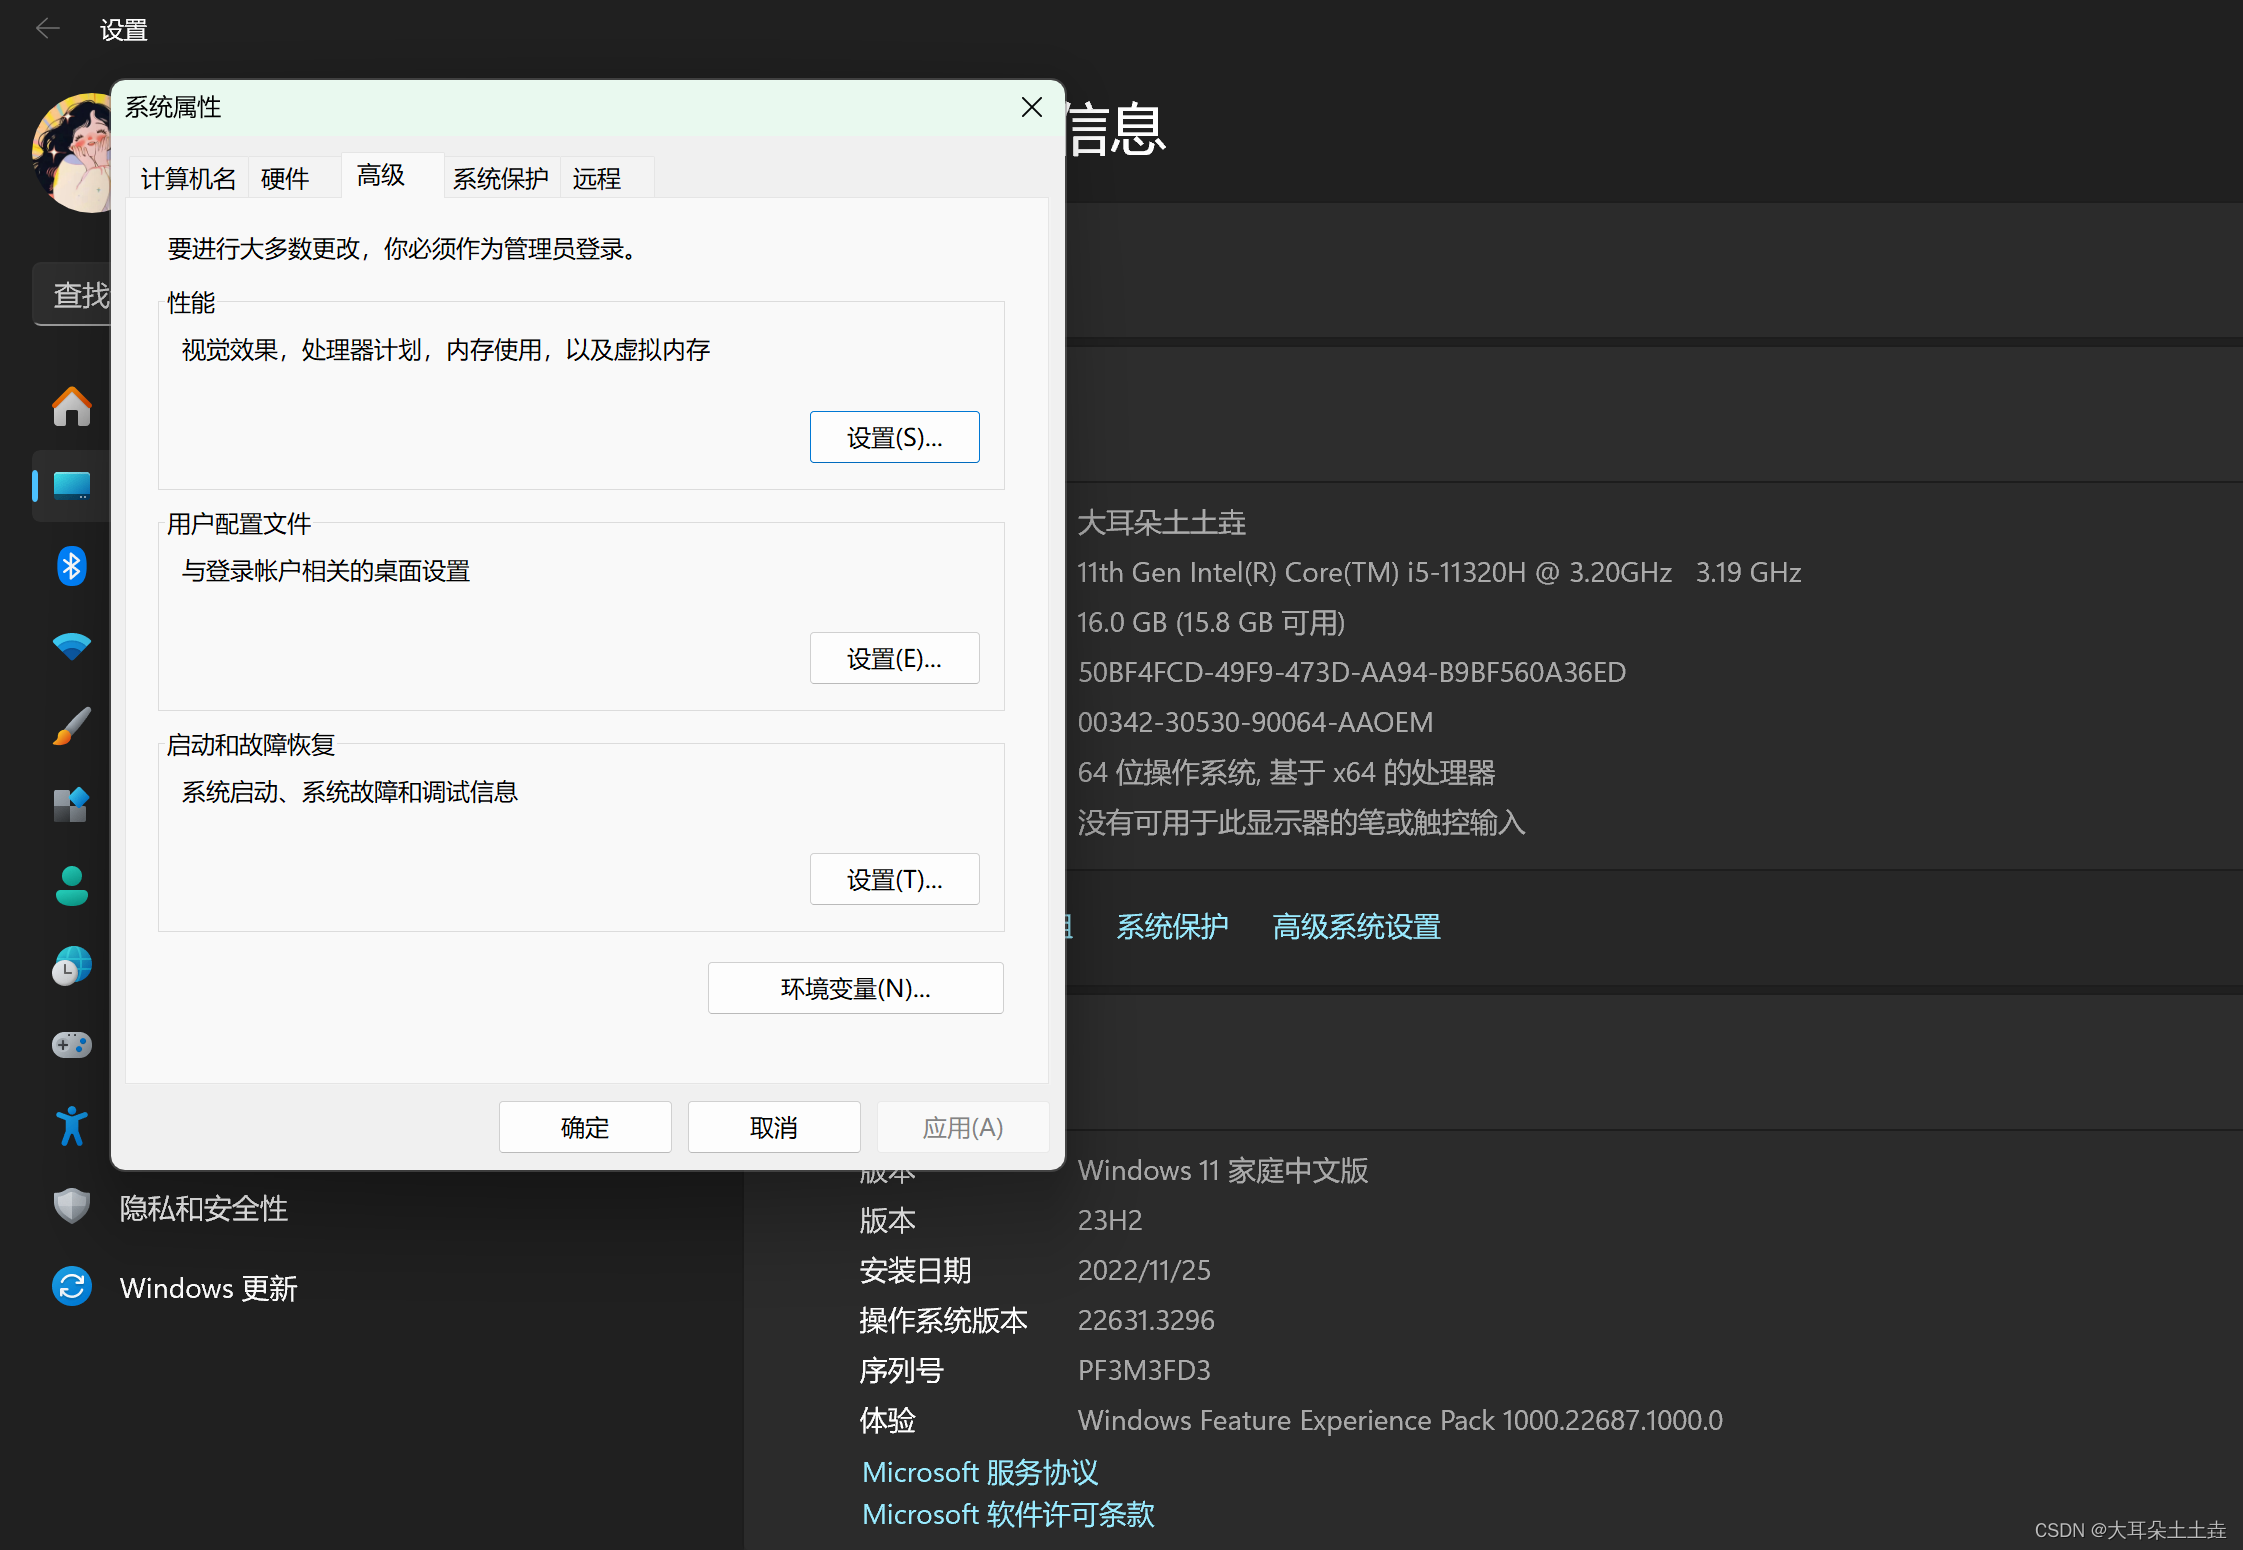Open performance 设置(S)... button
This screenshot has width=2243, height=1550.
click(x=894, y=437)
